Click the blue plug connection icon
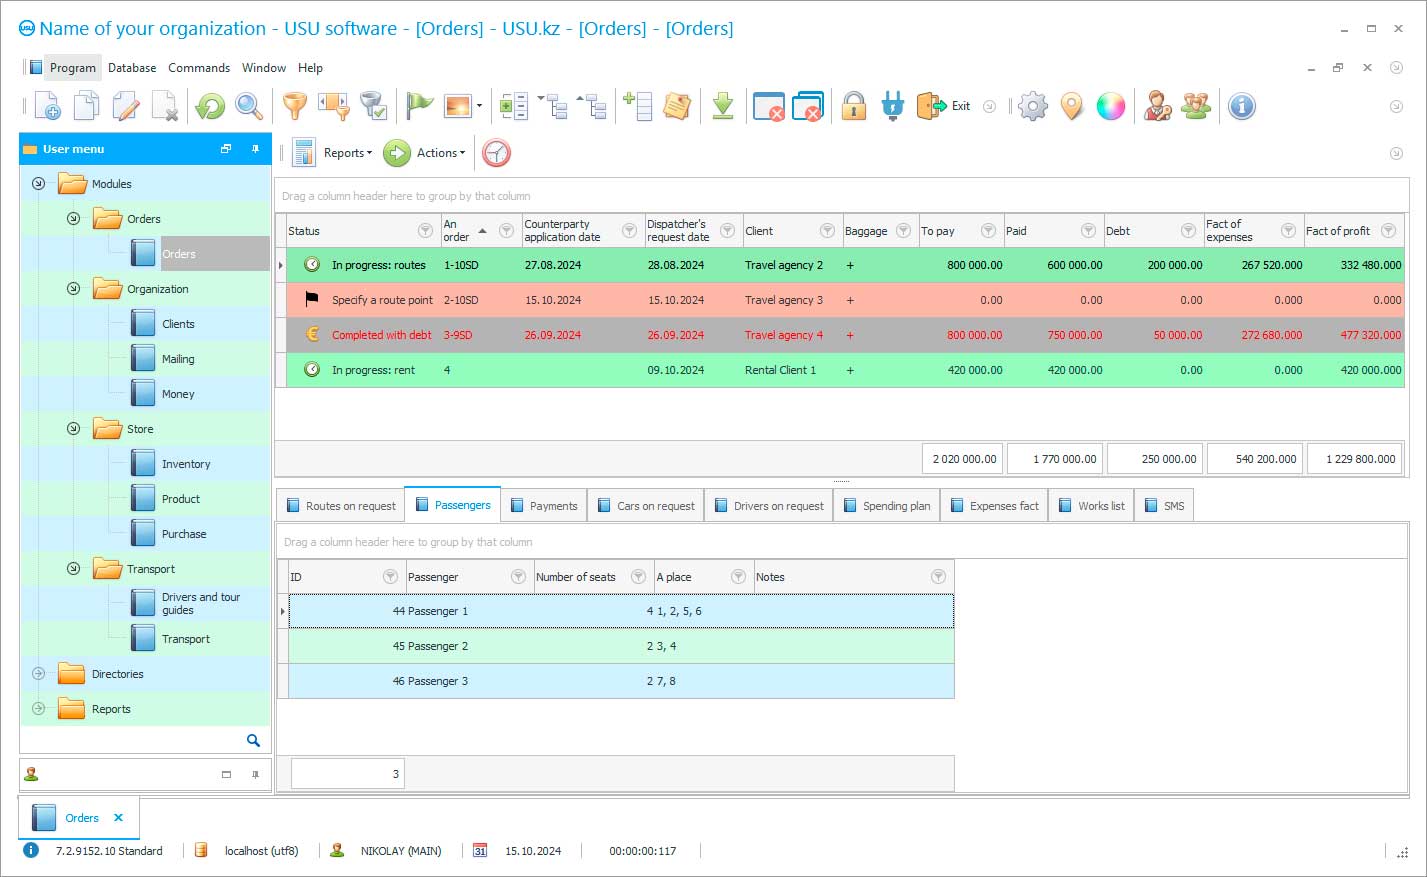 coord(893,106)
